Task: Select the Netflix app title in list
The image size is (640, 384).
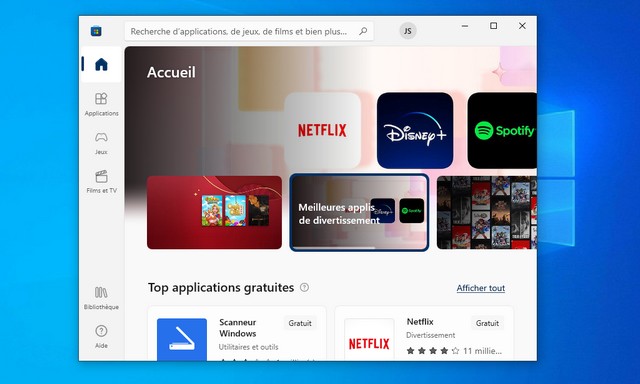Action: point(420,322)
